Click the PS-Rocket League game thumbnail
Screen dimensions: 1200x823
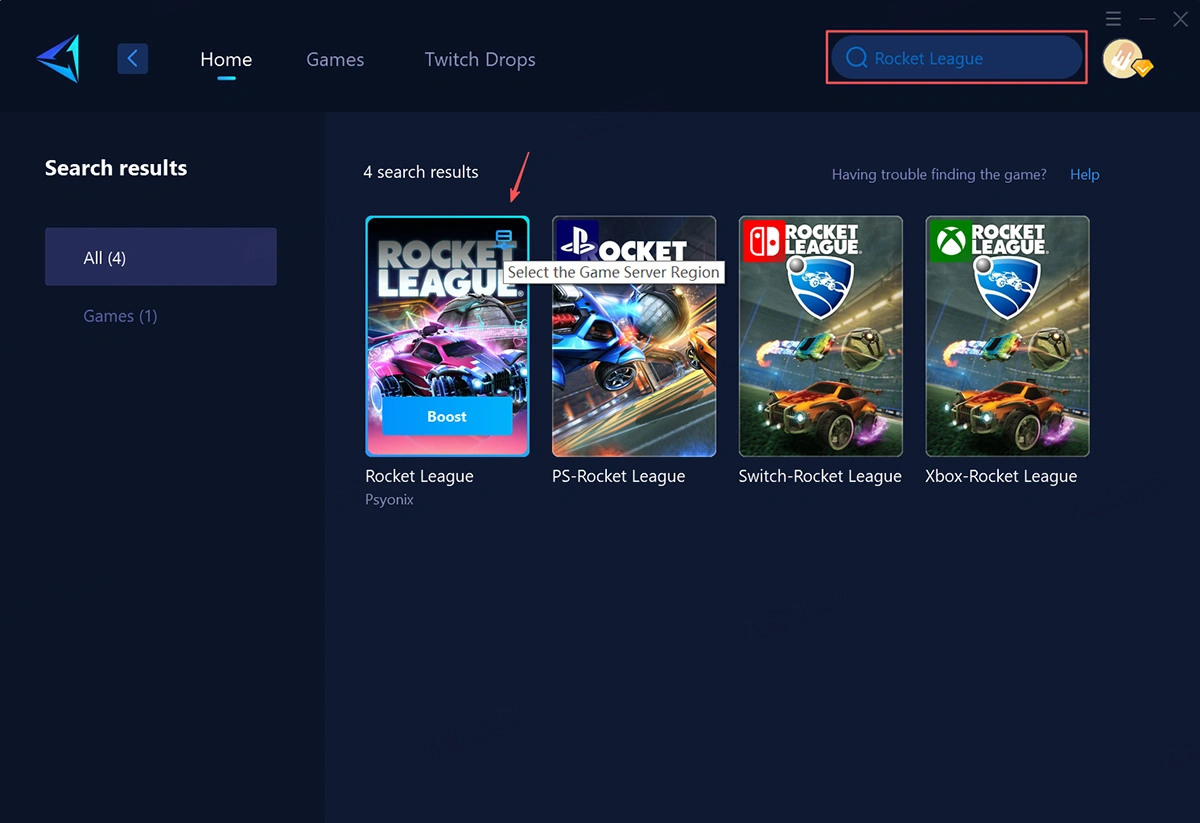pyautogui.click(x=633, y=360)
